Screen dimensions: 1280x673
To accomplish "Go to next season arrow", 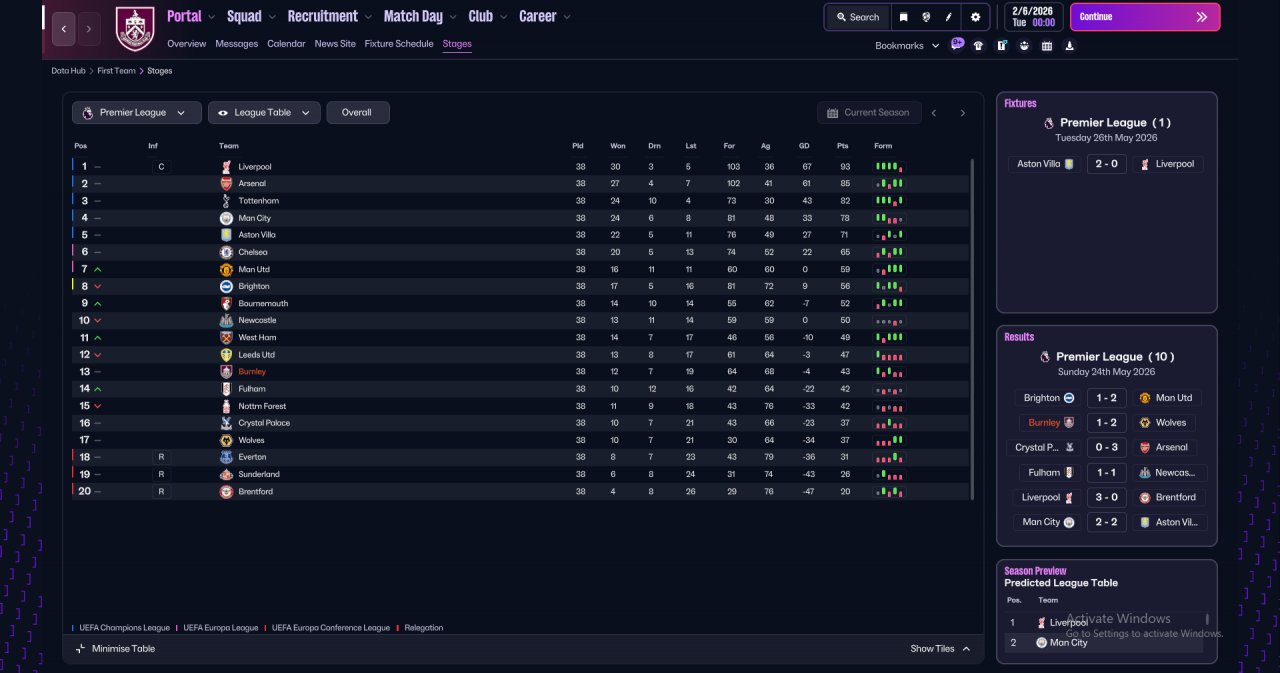I will [963, 113].
